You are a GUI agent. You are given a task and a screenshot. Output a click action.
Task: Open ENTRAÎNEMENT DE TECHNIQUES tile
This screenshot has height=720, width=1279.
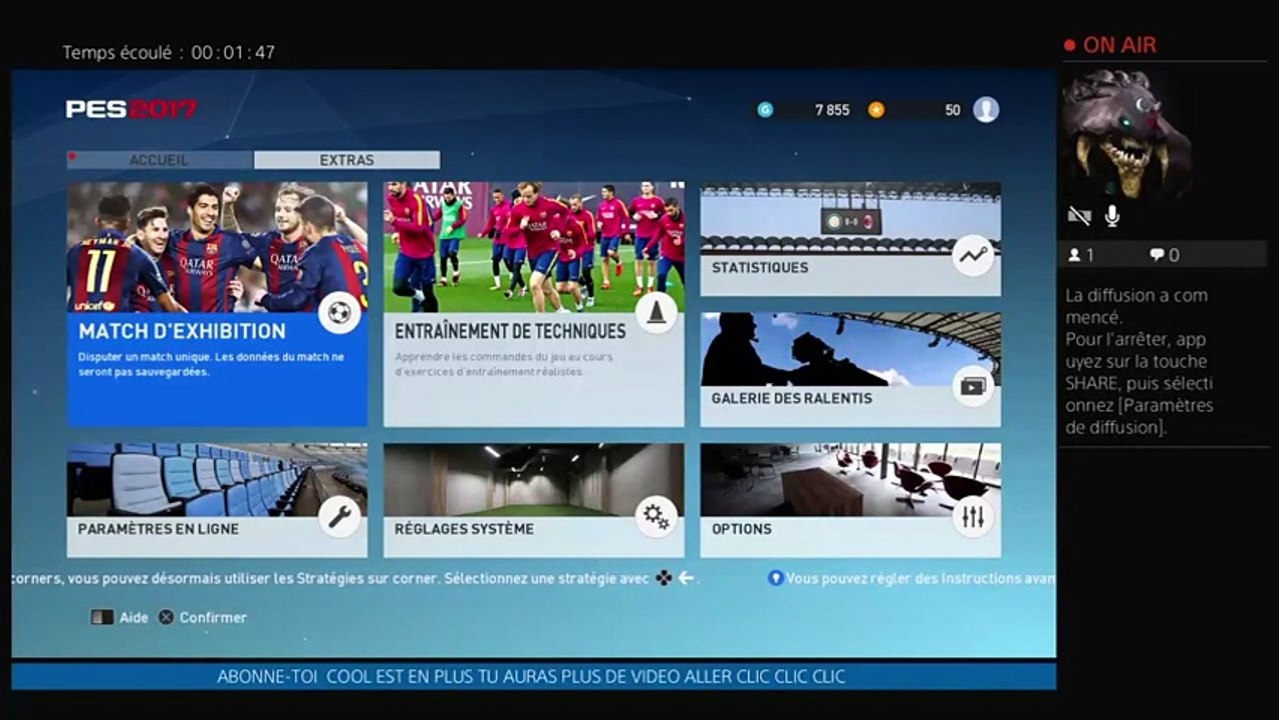click(x=534, y=304)
